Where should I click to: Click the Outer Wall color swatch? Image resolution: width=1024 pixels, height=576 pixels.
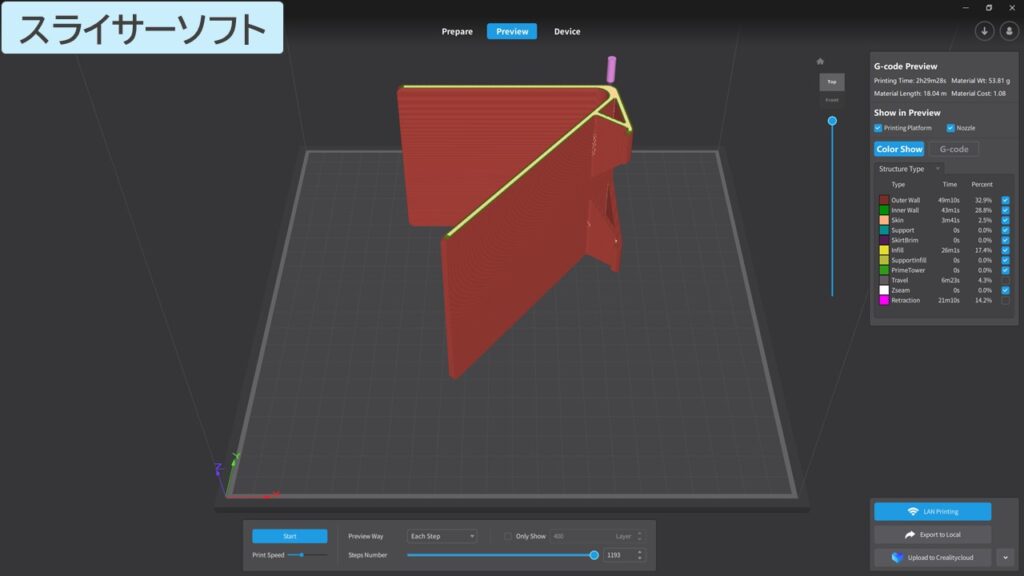tap(884, 200)
